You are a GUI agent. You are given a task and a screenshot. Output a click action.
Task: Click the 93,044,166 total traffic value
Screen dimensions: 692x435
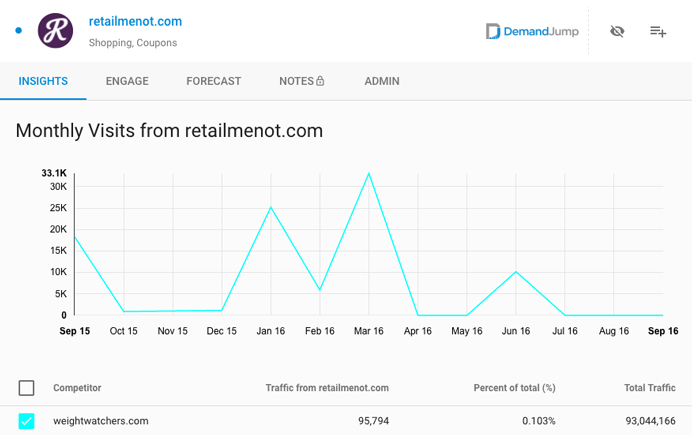pyautogui.click(x=651, y=421)
